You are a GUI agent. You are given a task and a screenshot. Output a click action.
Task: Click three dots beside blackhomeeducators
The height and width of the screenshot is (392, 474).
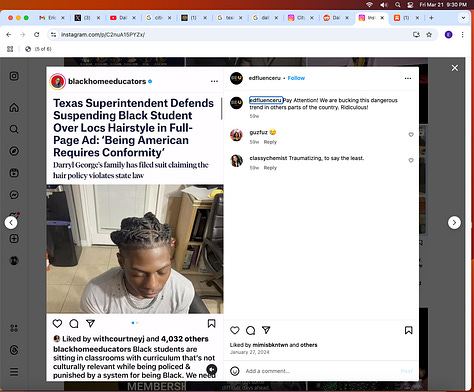pyautogui.click(x=214, y=81)
